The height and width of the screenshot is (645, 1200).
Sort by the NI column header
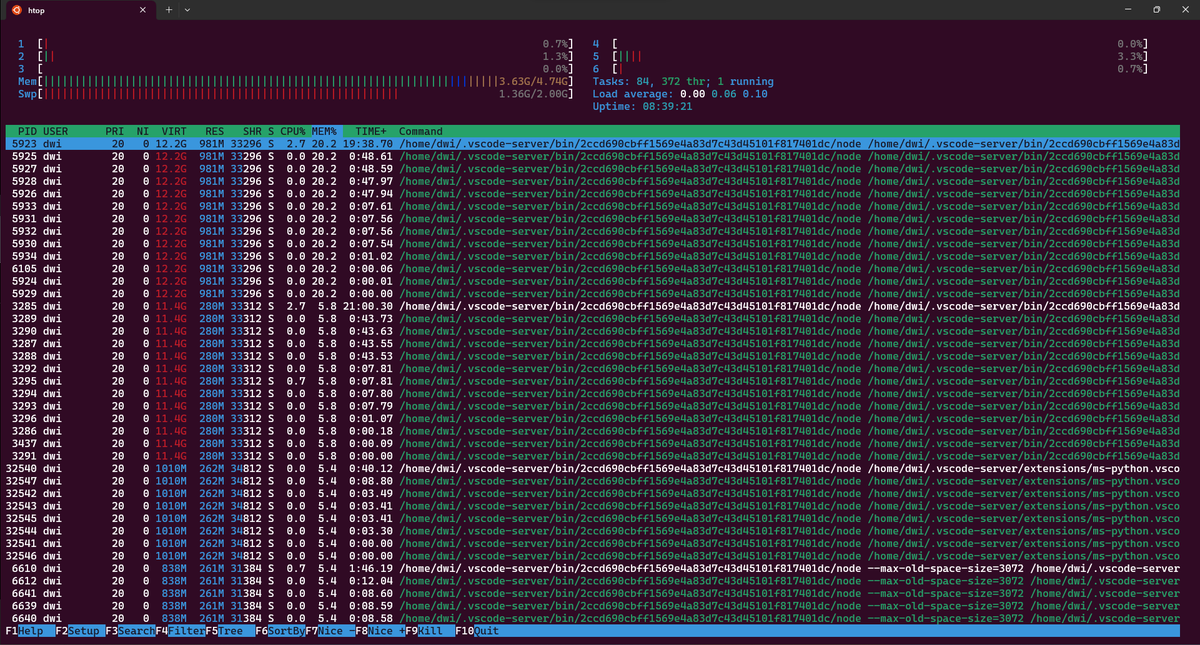[143, 131]
